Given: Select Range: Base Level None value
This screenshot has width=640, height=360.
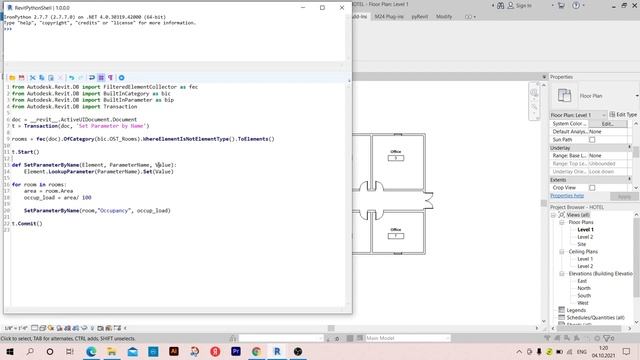Looking at the screenshot, I should point(608,156).
